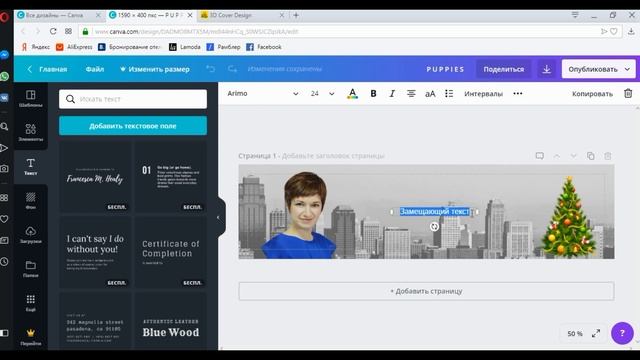Open the Background sidebar panel
This screenshot has width=640, height=360.
pos(31,200)
